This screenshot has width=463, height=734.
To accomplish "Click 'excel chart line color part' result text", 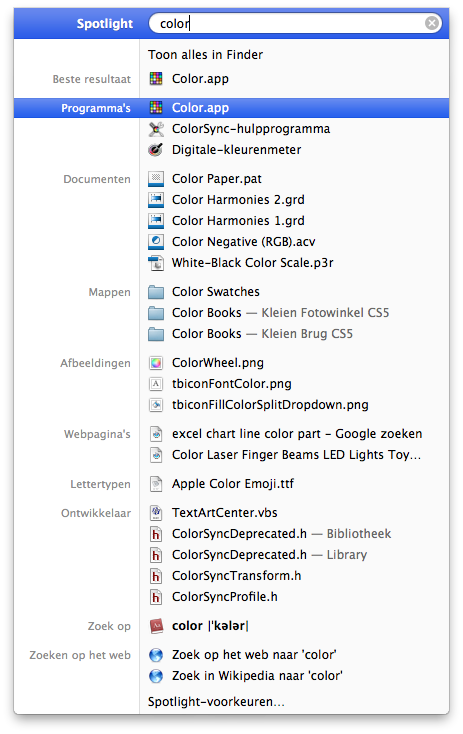I will point(246,434).
